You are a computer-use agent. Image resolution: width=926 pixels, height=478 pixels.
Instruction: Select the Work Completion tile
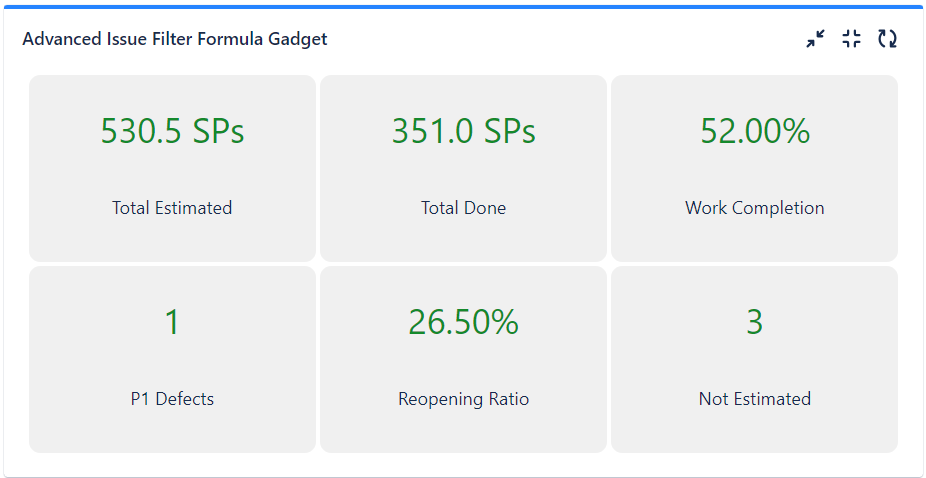pos(755,168)
